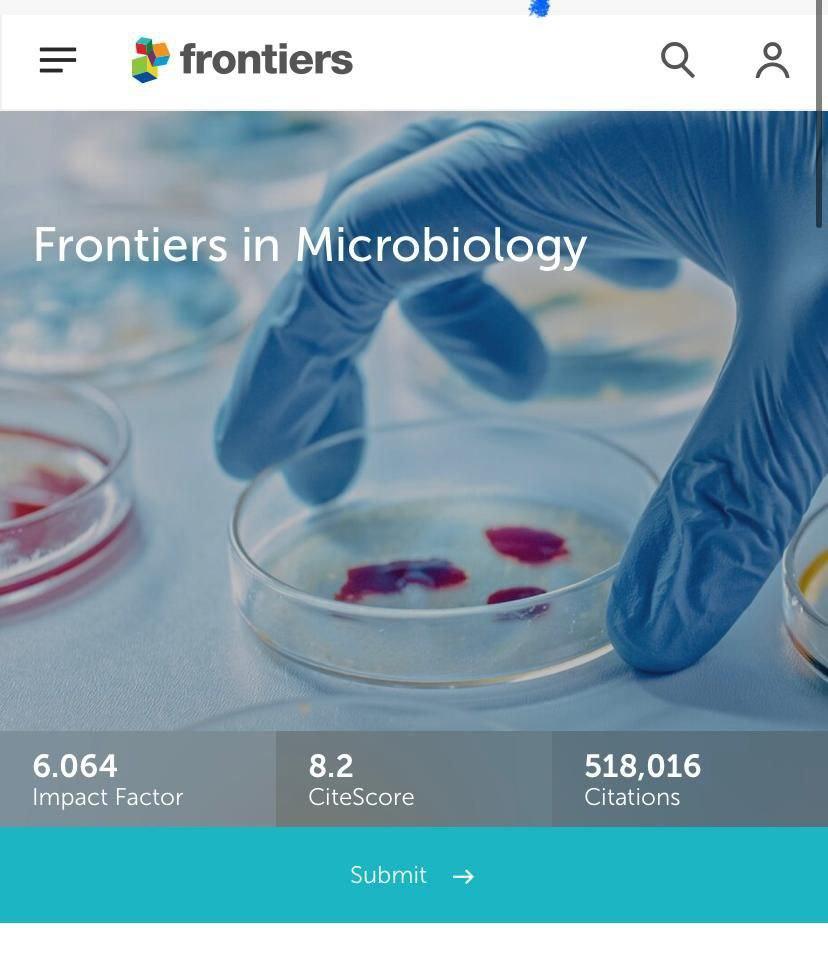Click the Impact Factor label

point(108,797)
